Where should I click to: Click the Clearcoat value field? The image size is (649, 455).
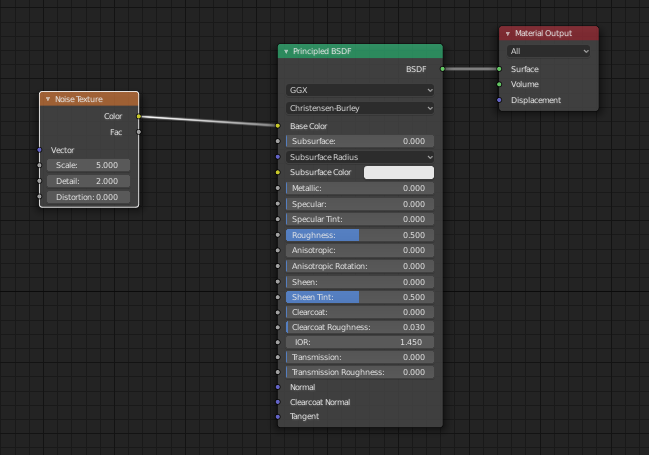(x=360, y=312)
